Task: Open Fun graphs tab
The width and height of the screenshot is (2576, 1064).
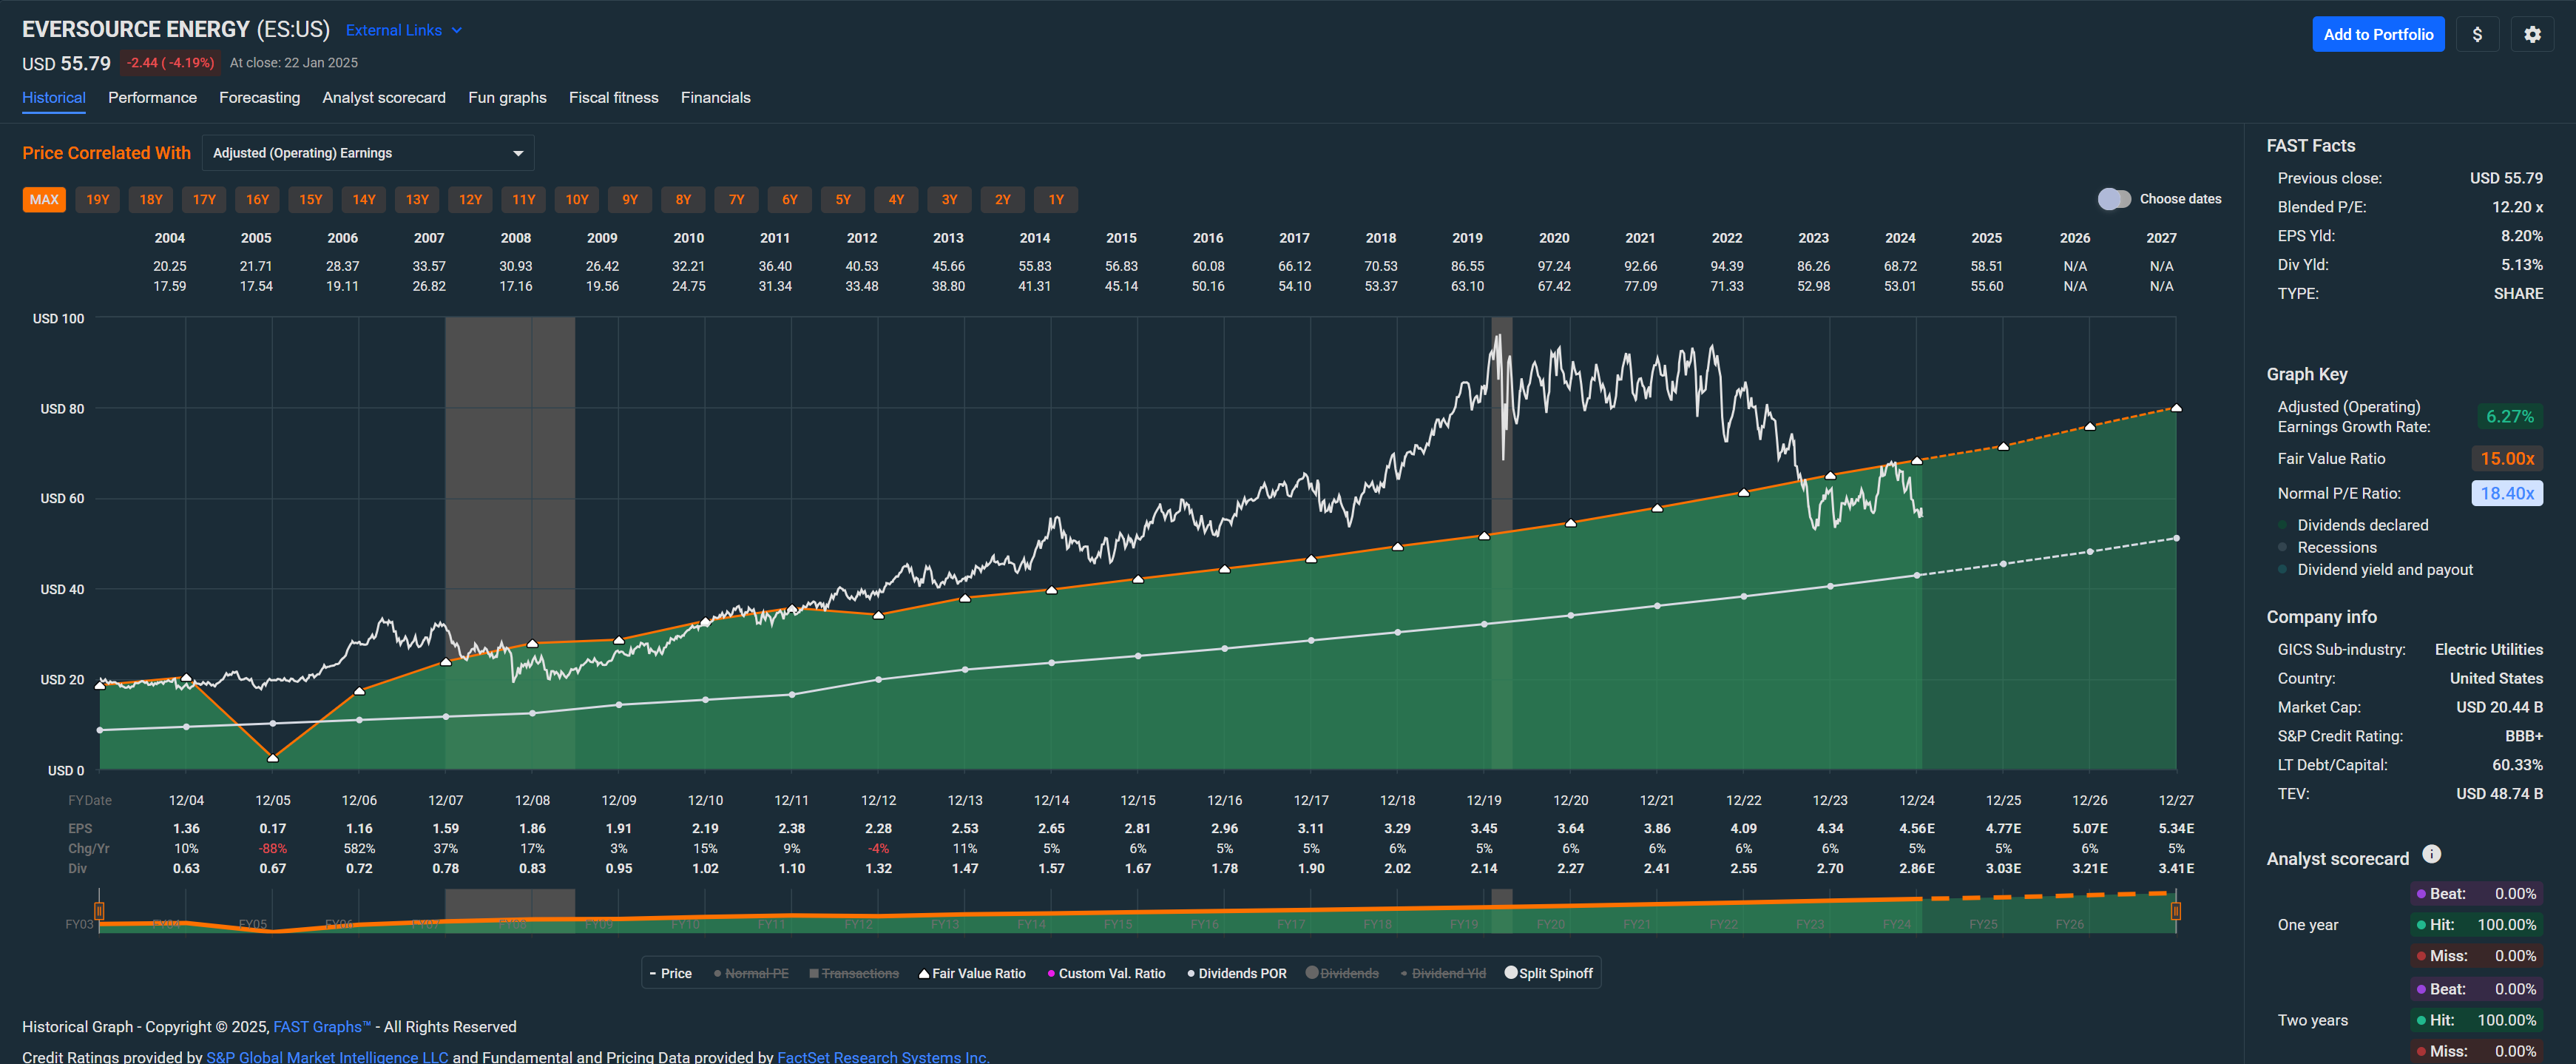Action: click(507, 97)
